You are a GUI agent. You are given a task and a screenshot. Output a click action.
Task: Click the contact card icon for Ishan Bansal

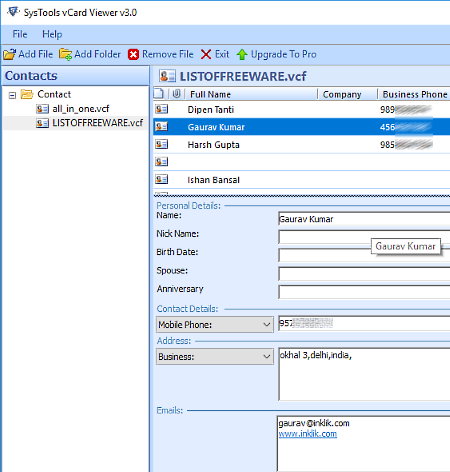coord(162,179)
